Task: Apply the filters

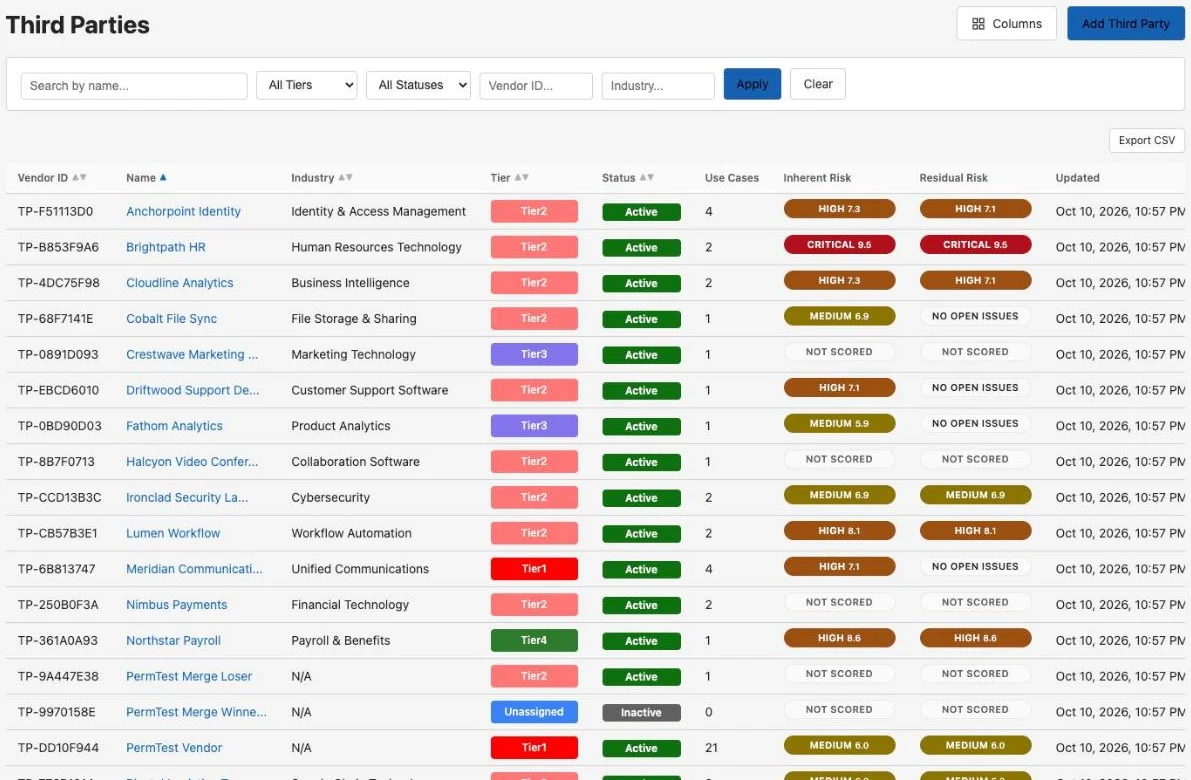Action: (x=752, y=84)
